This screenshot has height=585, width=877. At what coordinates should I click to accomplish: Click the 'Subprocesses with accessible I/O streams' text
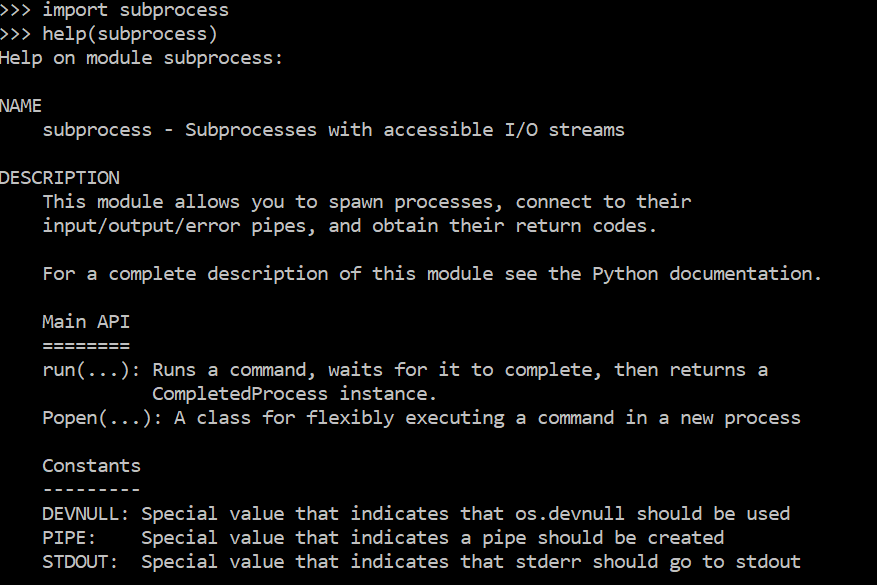point(405,130)
